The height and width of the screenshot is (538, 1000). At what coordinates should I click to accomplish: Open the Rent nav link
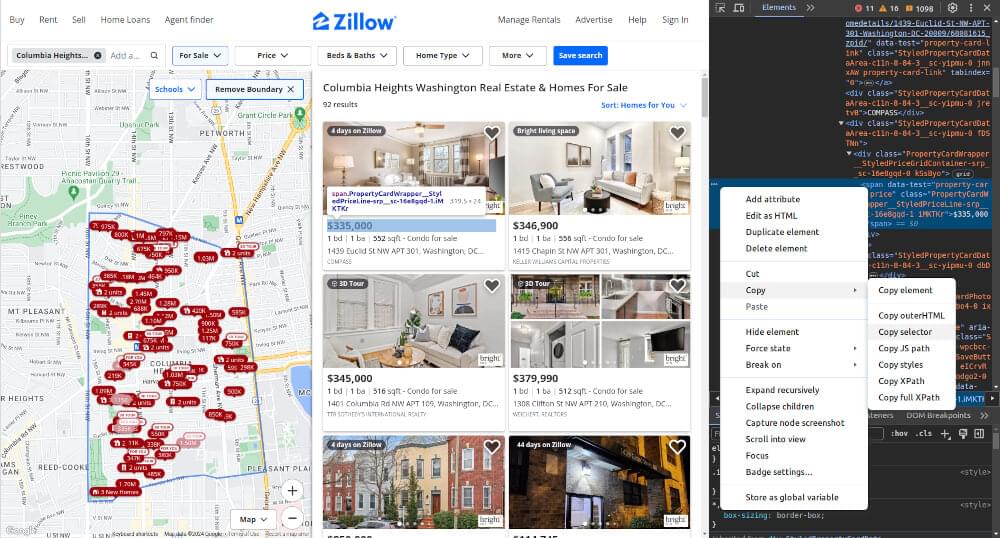click(48, 20)
